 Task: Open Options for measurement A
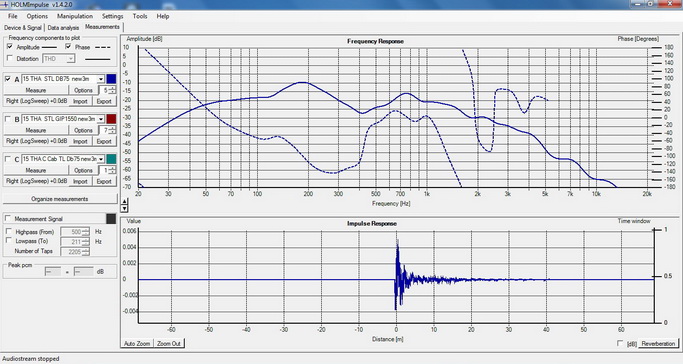coord(83,90)
